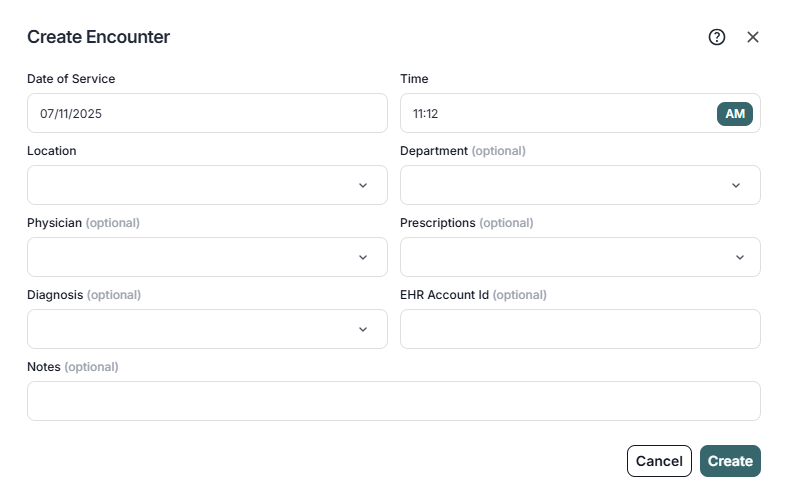Focus the Time field showing 11:12
This screenshot has width=786, height=504.
555,114
